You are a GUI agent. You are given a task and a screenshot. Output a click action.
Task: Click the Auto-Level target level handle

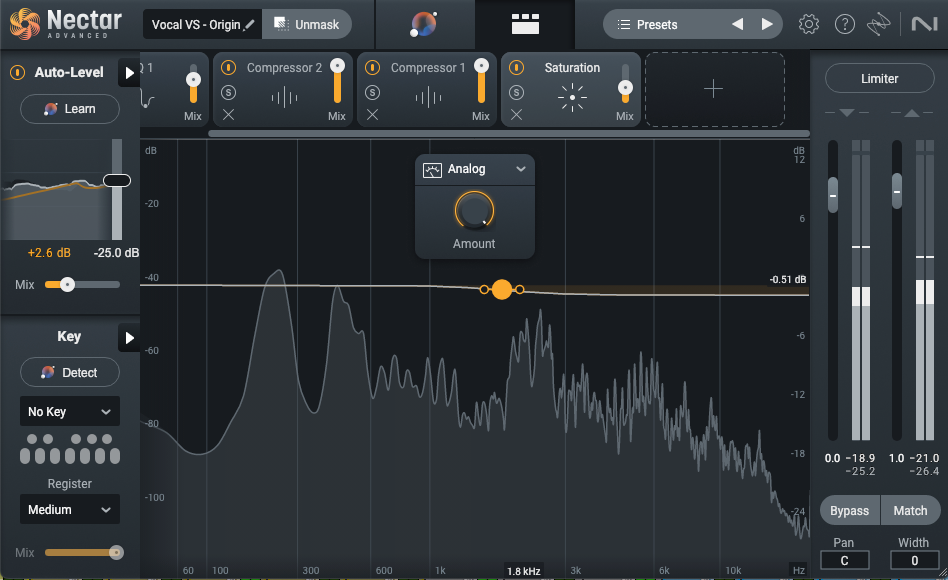click(117, 180)
